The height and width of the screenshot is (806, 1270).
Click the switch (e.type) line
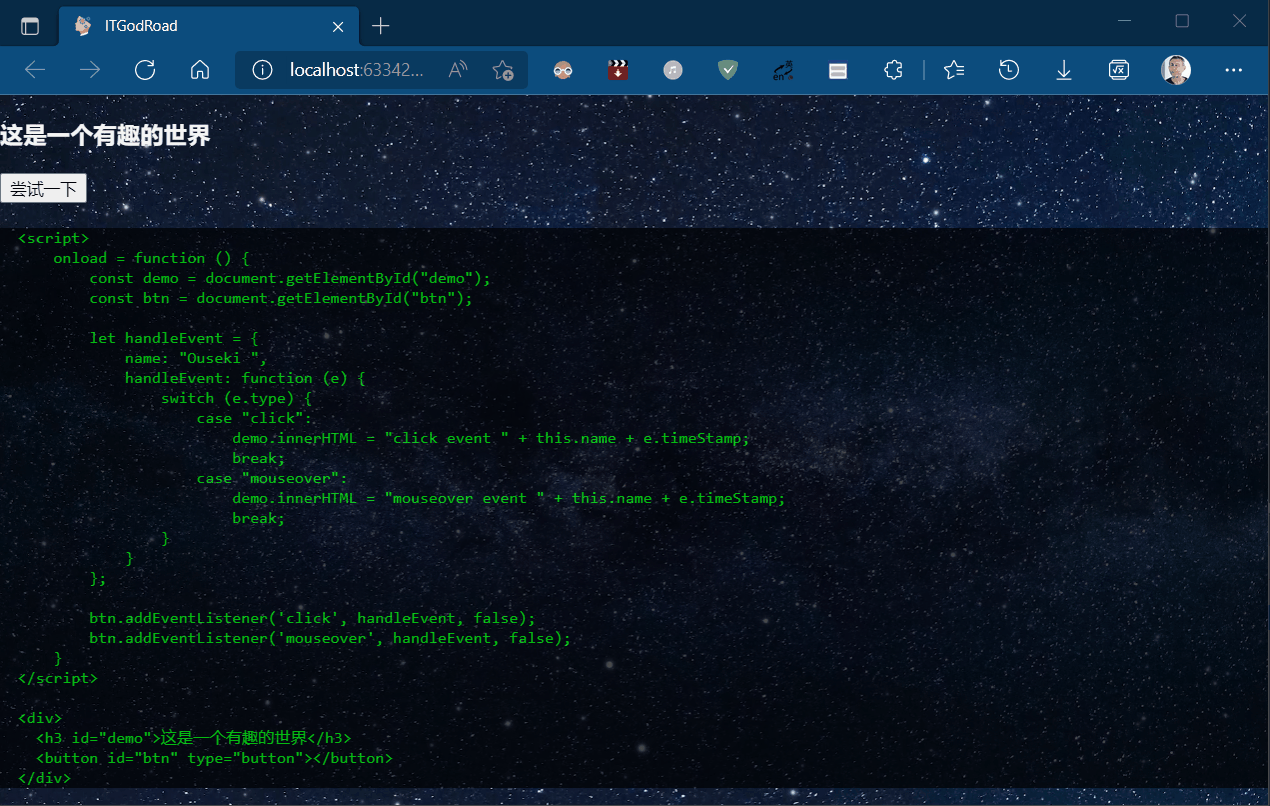tap(236, 398)
